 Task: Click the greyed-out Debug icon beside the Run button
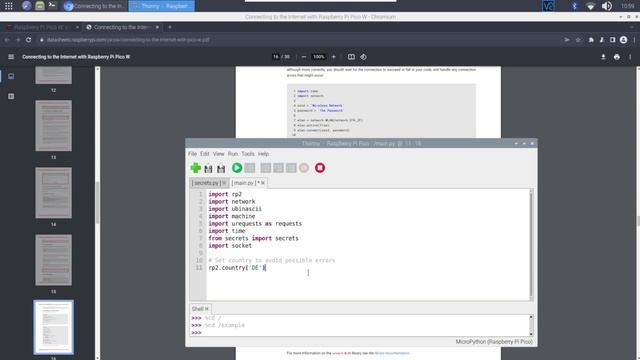[x=250, y=168]
